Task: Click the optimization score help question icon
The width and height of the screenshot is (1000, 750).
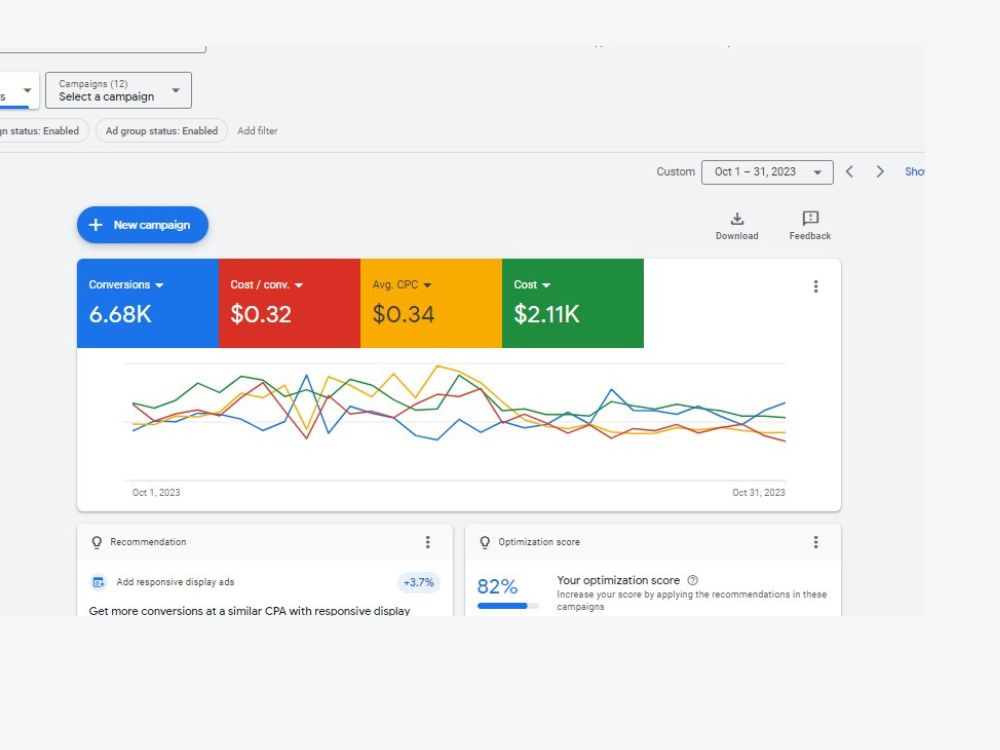Action: 693,580
